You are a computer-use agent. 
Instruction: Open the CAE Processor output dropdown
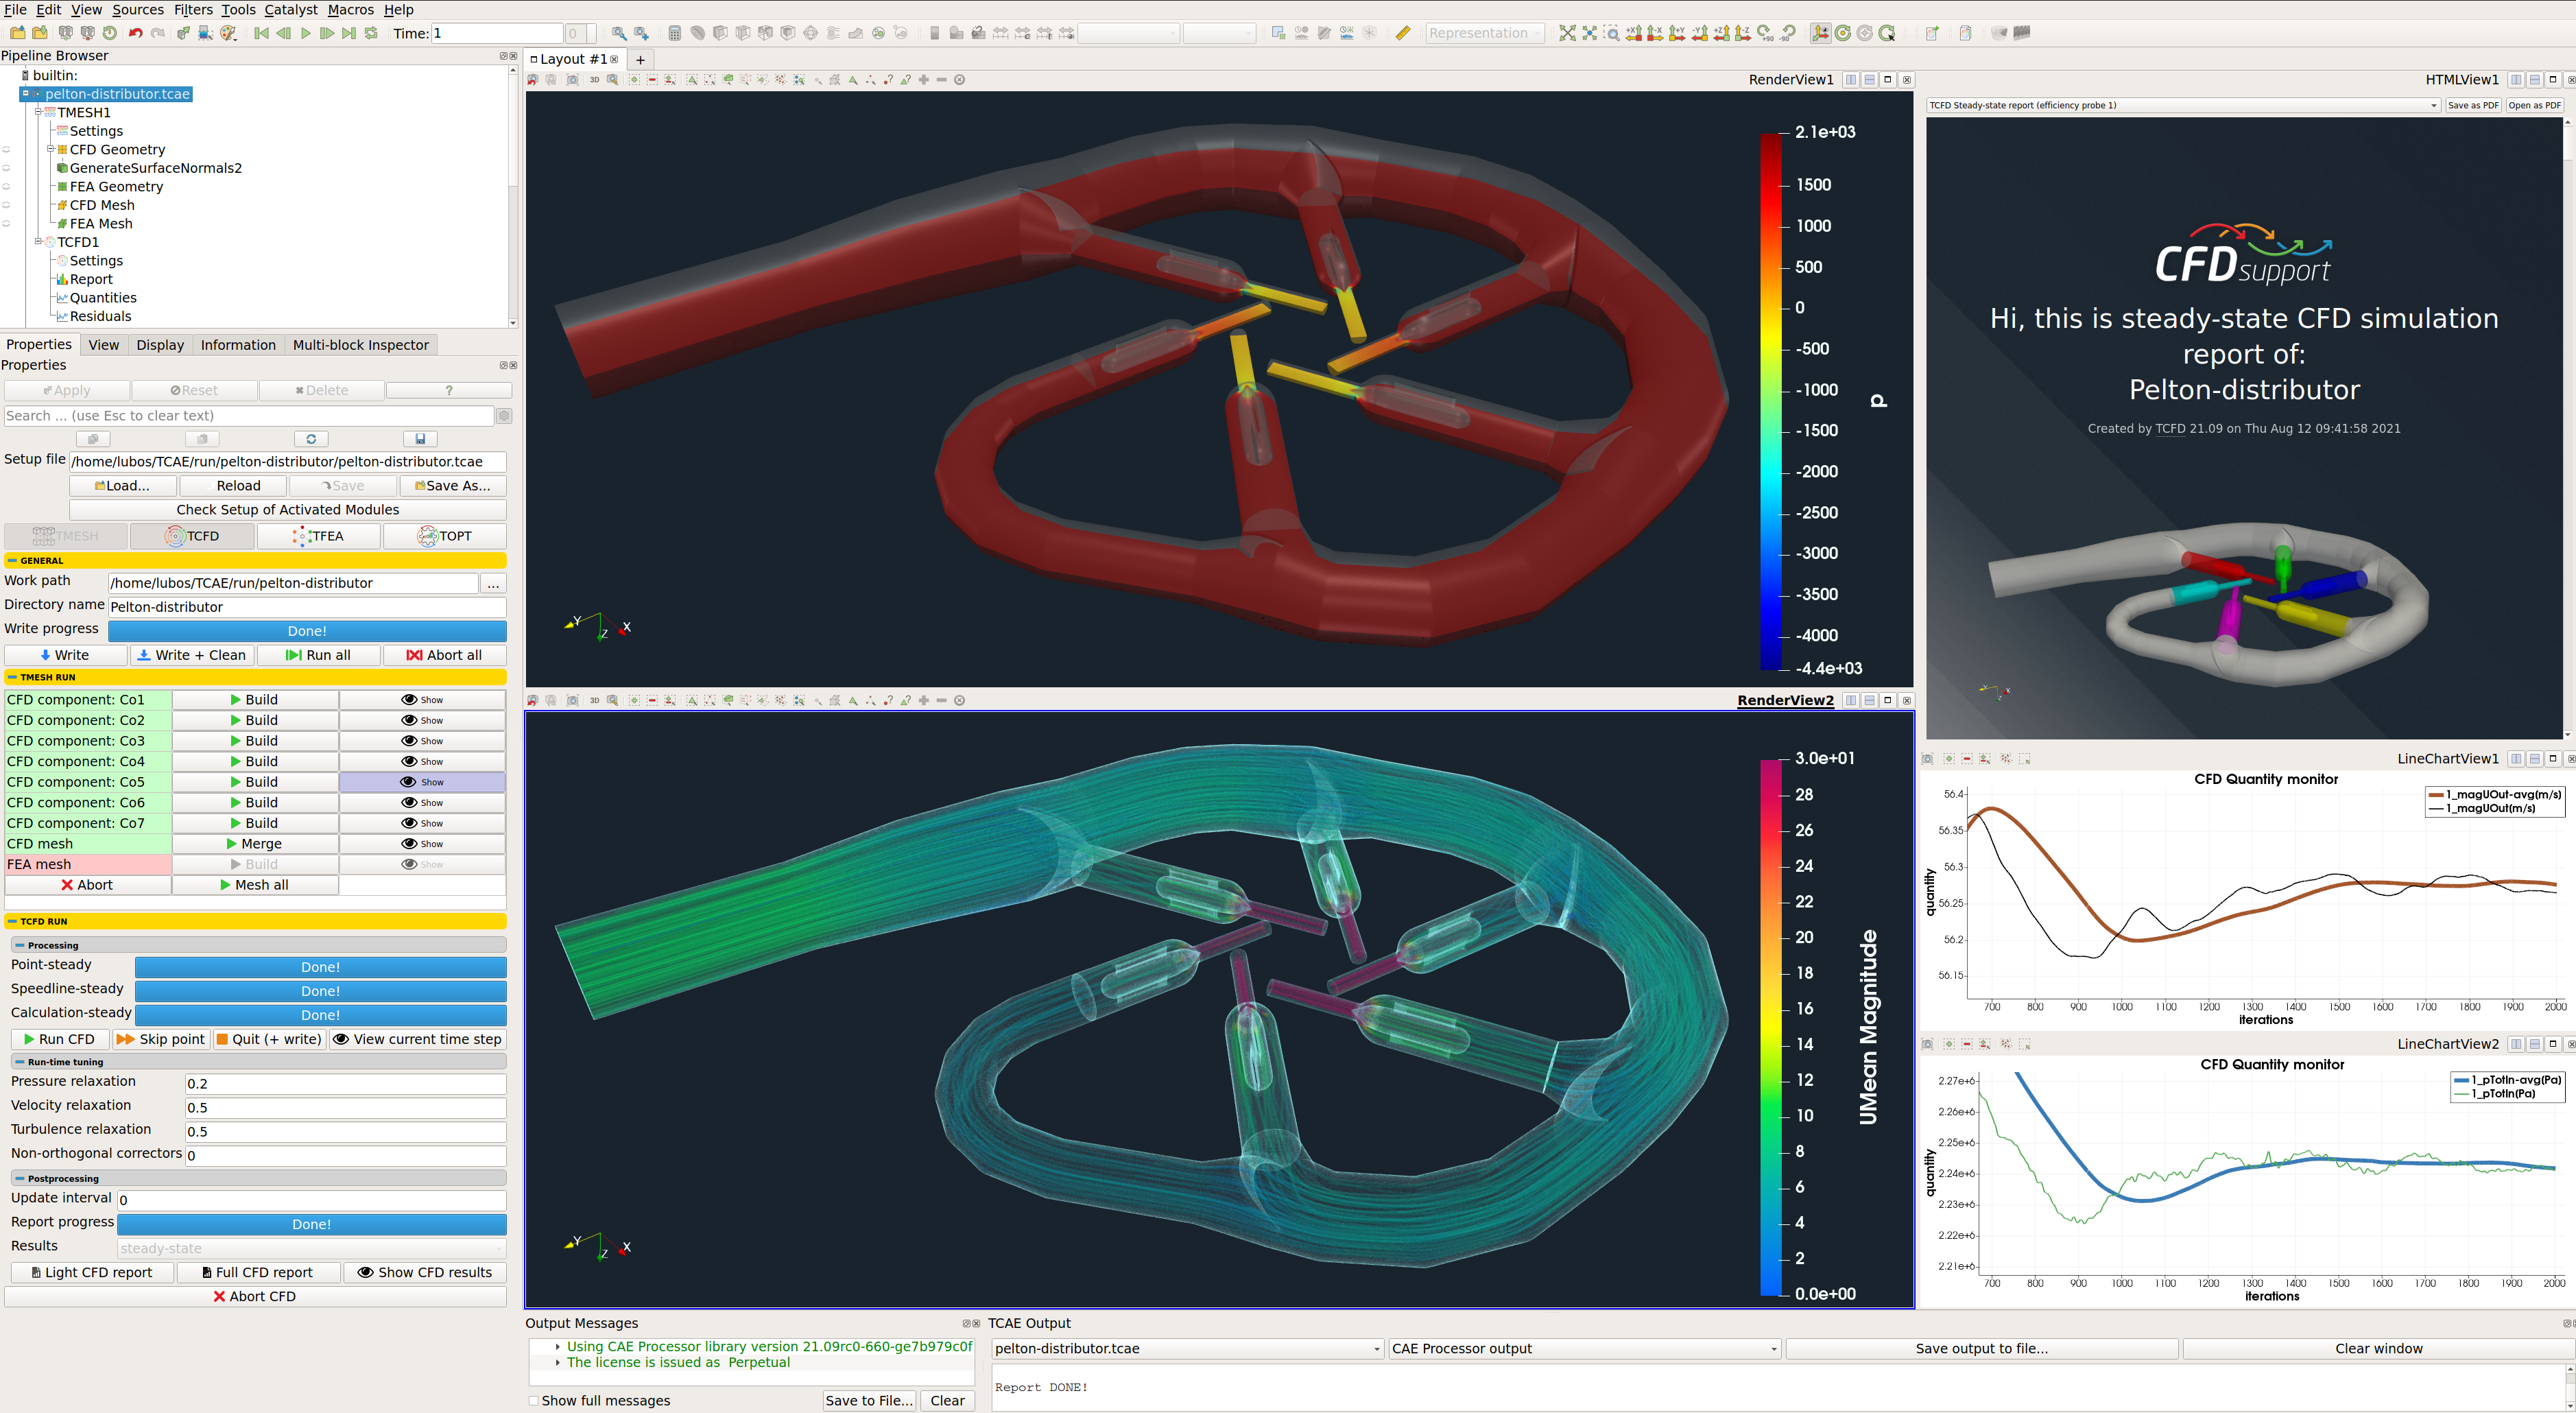(x=1585, y=1348)
